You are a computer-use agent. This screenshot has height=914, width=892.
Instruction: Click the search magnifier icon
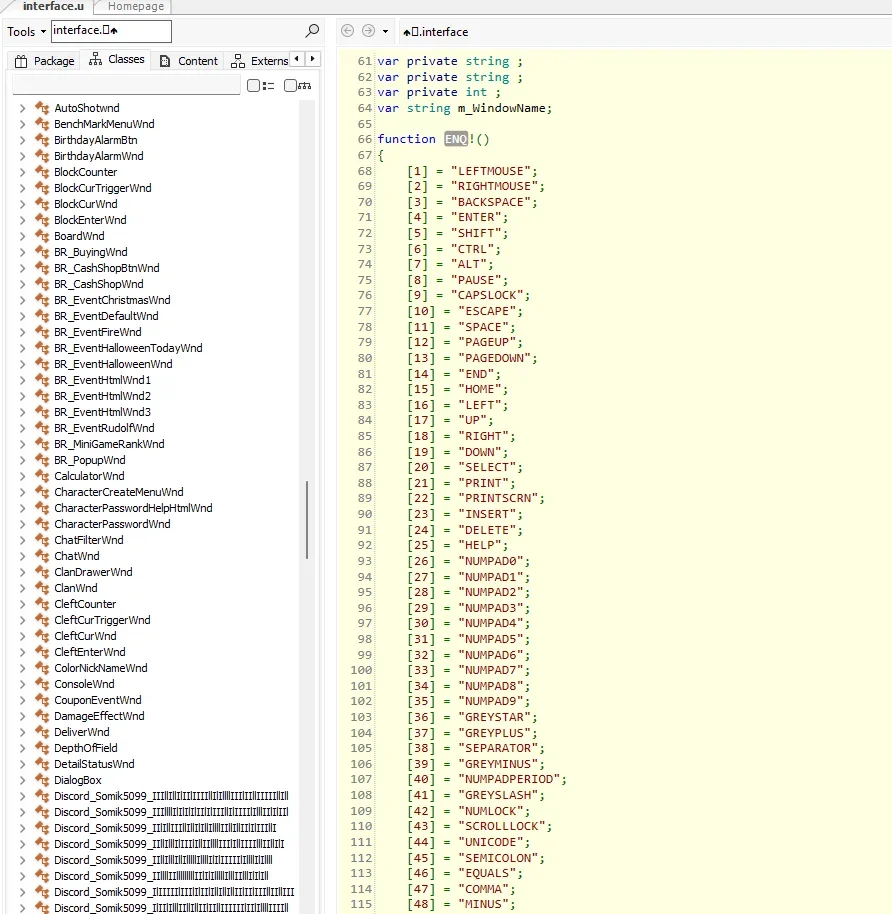click(x=312, y=30)
